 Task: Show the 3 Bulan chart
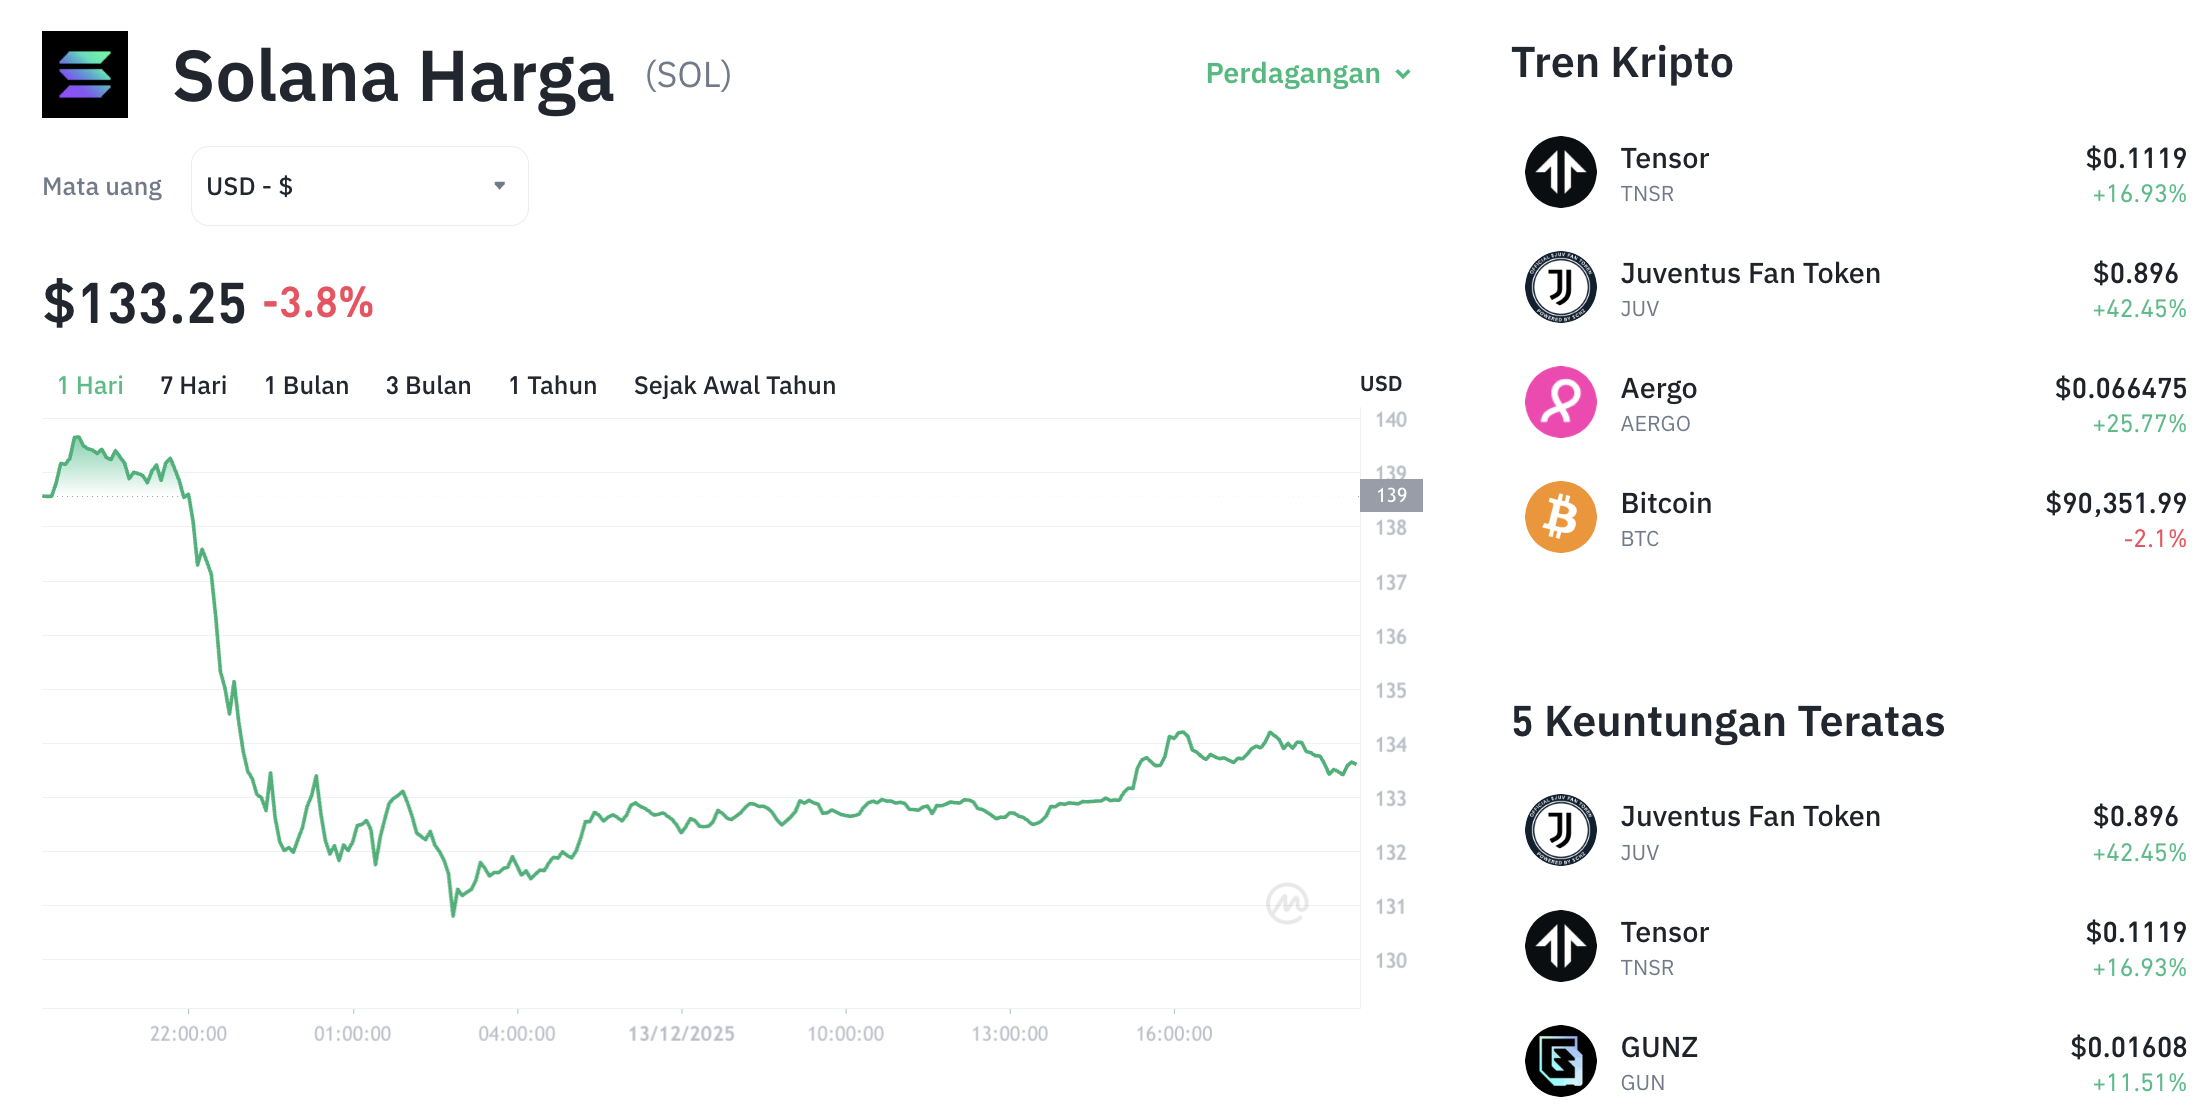[428, 385]
